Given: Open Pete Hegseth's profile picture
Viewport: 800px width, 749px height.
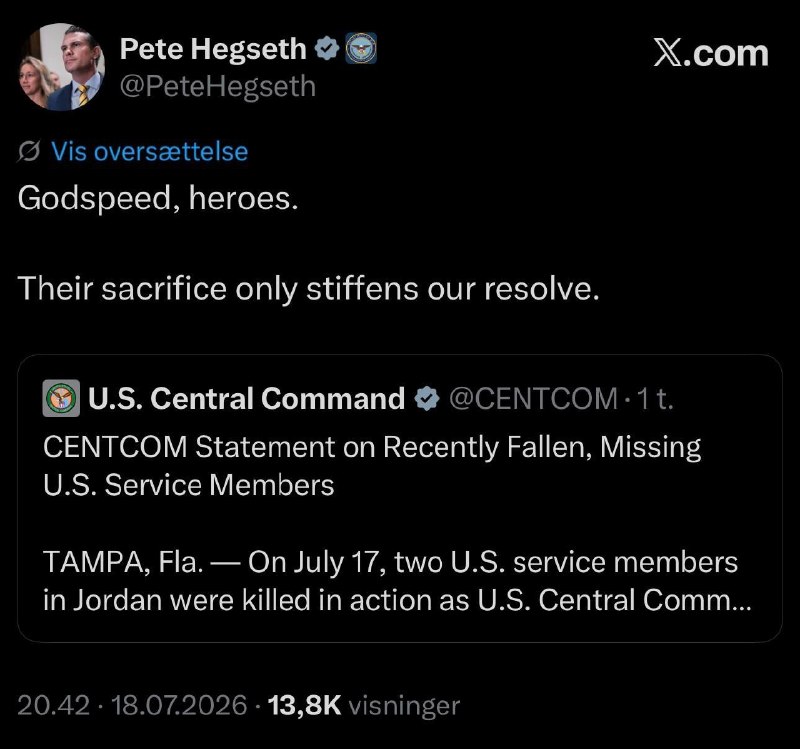Looking at the screenshot, I should (x=62, y=67).
